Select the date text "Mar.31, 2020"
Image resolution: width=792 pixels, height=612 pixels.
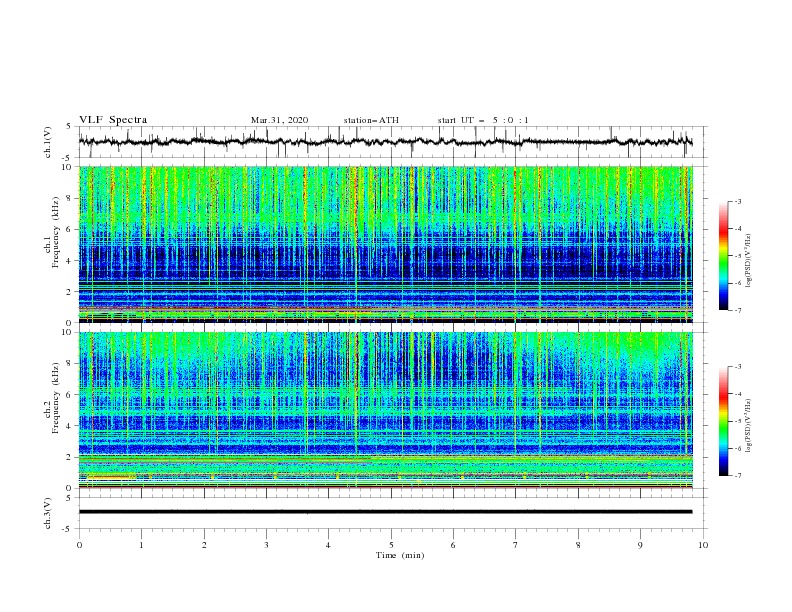click(x=279, y=120)
